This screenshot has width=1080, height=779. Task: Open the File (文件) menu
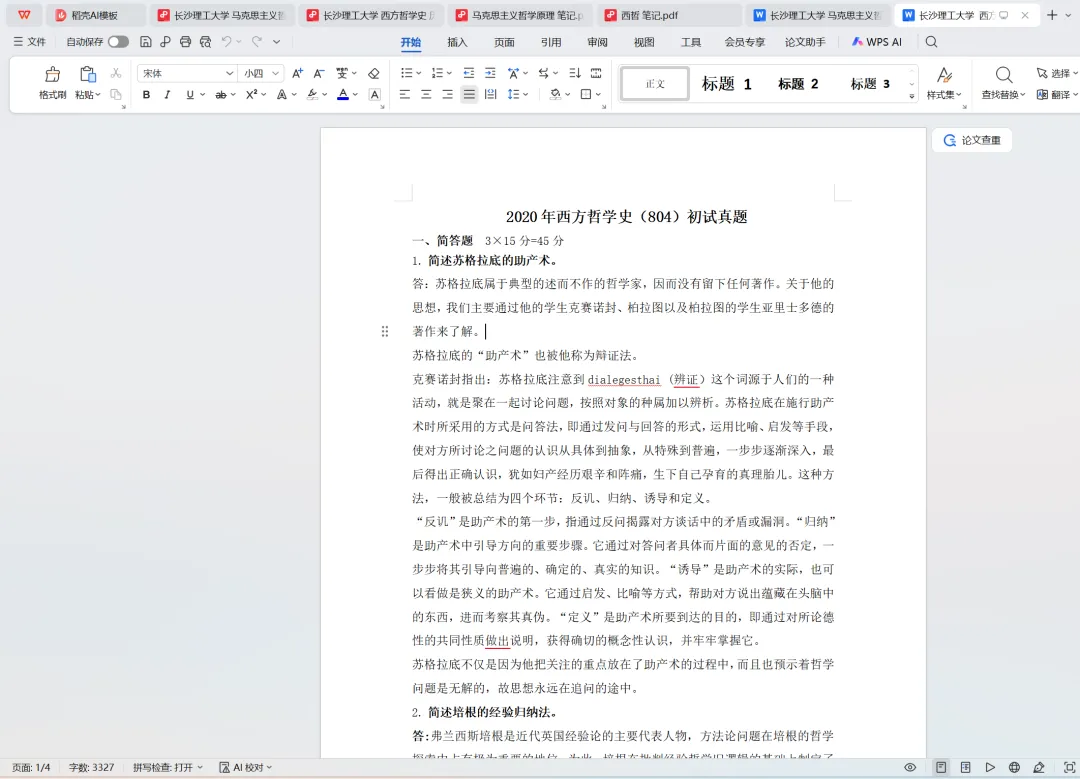click(30, 42)
